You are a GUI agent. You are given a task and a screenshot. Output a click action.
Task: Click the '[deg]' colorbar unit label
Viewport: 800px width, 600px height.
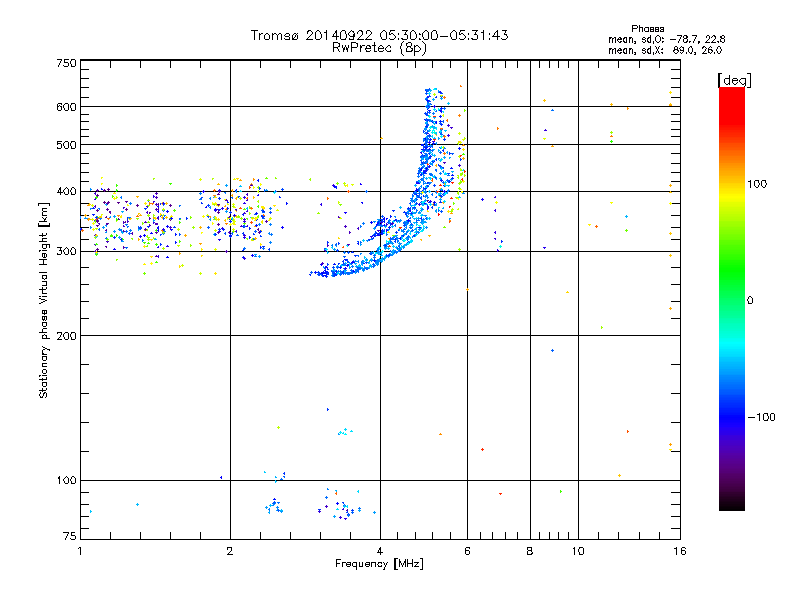[734, 80]
